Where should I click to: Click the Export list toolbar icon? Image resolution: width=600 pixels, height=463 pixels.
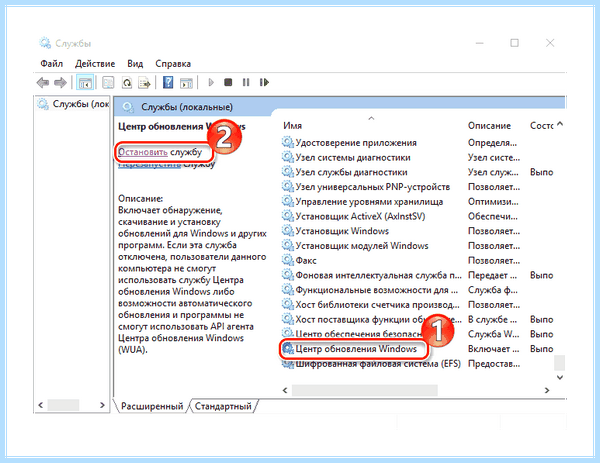click(145, 82)
